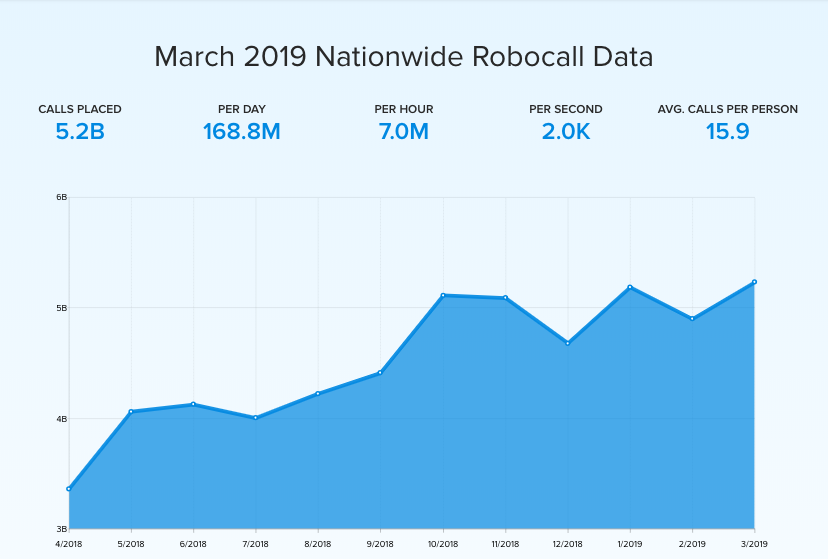Select the July 2018 data point
Screen dimensions: 828x559
point(256,418)
